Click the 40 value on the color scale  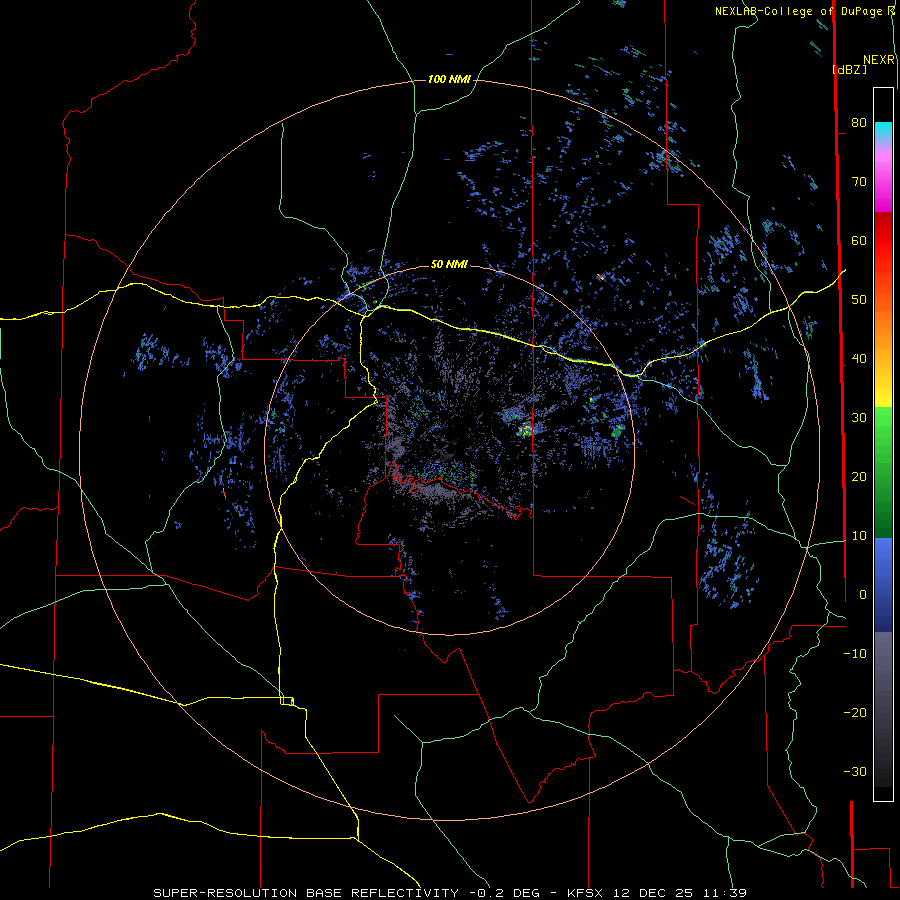click(859, 359)
